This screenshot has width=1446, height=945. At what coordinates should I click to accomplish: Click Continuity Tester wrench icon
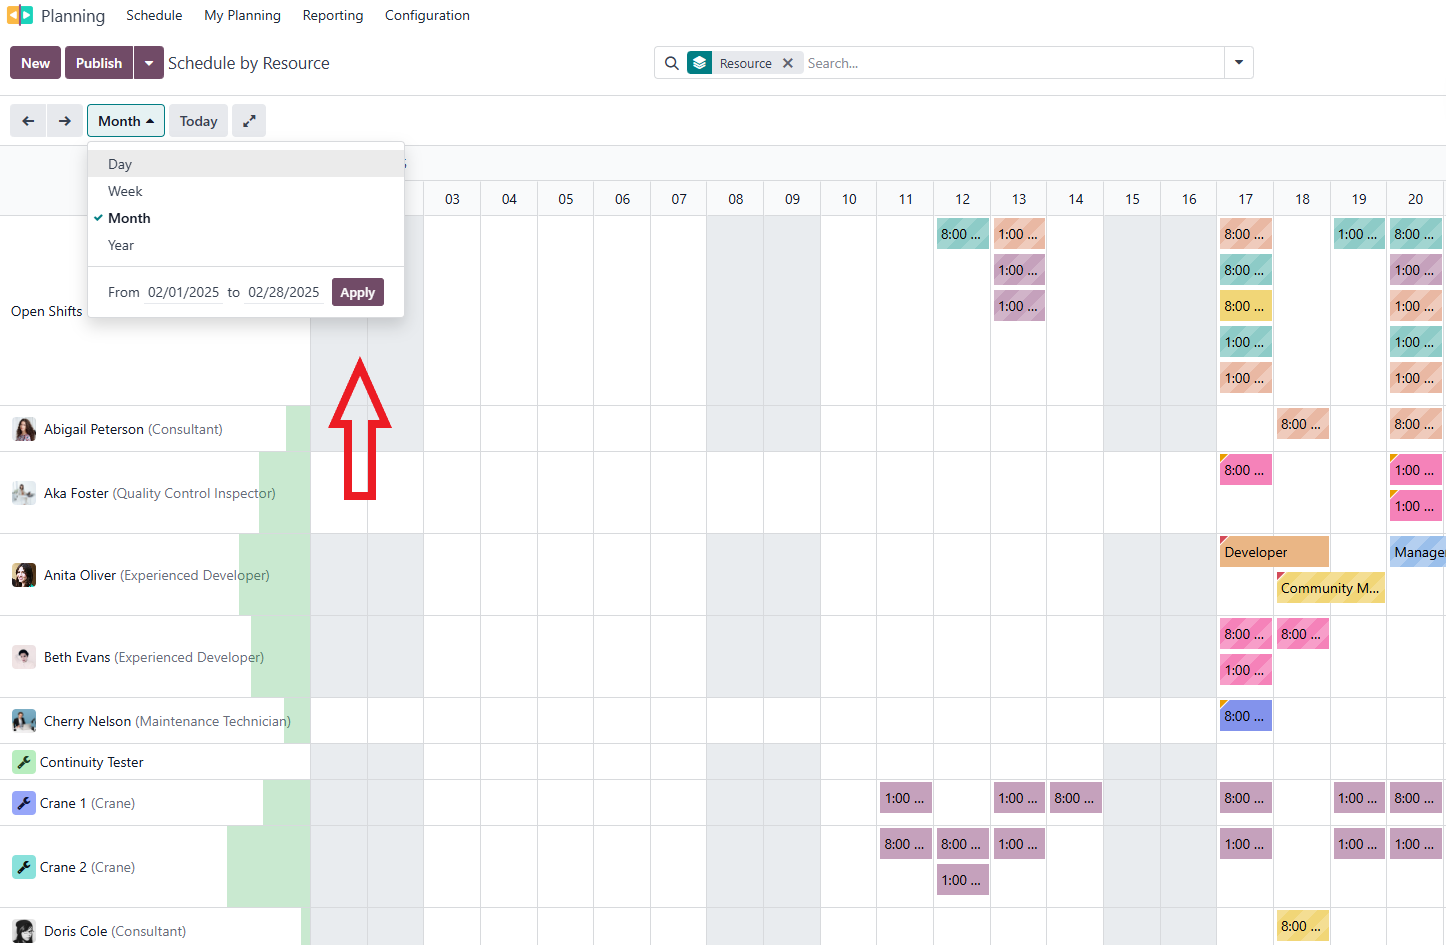pyautogui.click(x=24, y=762)
